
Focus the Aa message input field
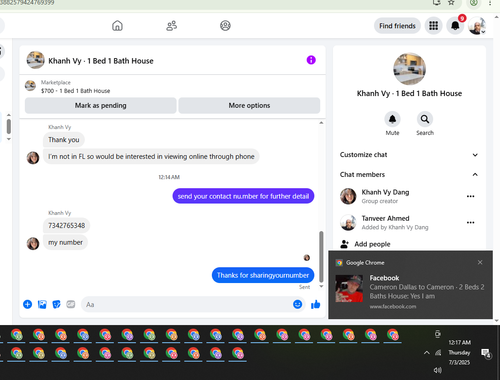187,305
